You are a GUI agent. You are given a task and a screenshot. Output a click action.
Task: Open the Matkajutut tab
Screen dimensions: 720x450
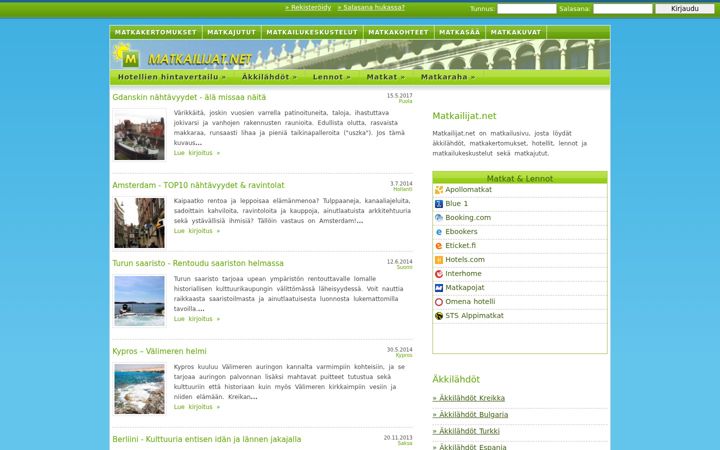pyautogui.click(x=231, y=32)
